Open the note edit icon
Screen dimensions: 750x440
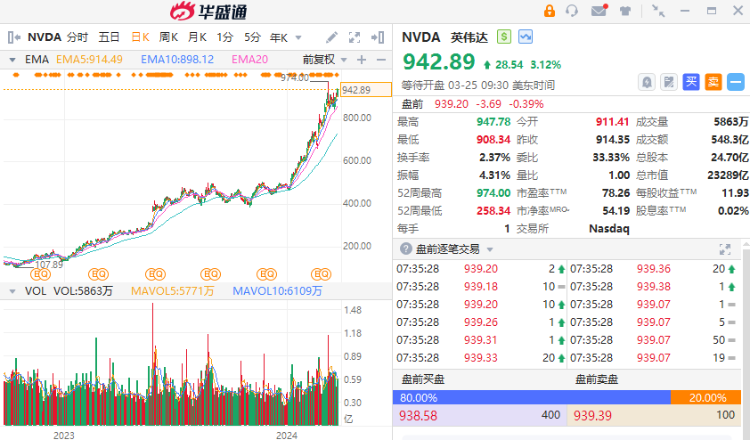669,82
